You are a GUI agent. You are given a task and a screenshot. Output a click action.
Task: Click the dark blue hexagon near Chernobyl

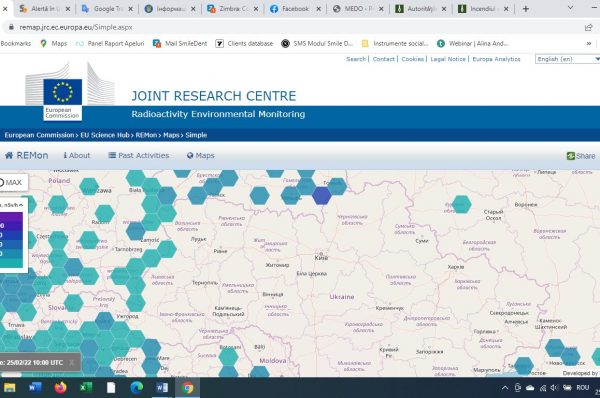(321, 196)
